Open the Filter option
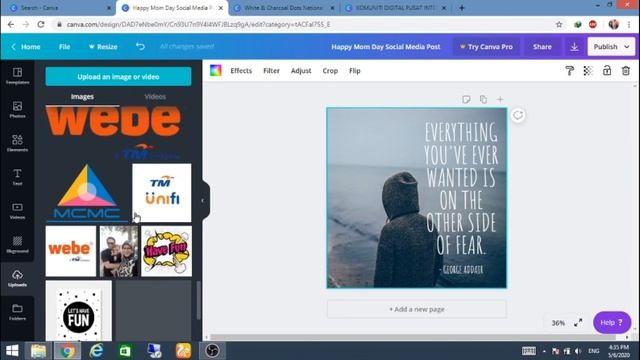Screen dimensions: 640x360 click(x=271, y=71)
